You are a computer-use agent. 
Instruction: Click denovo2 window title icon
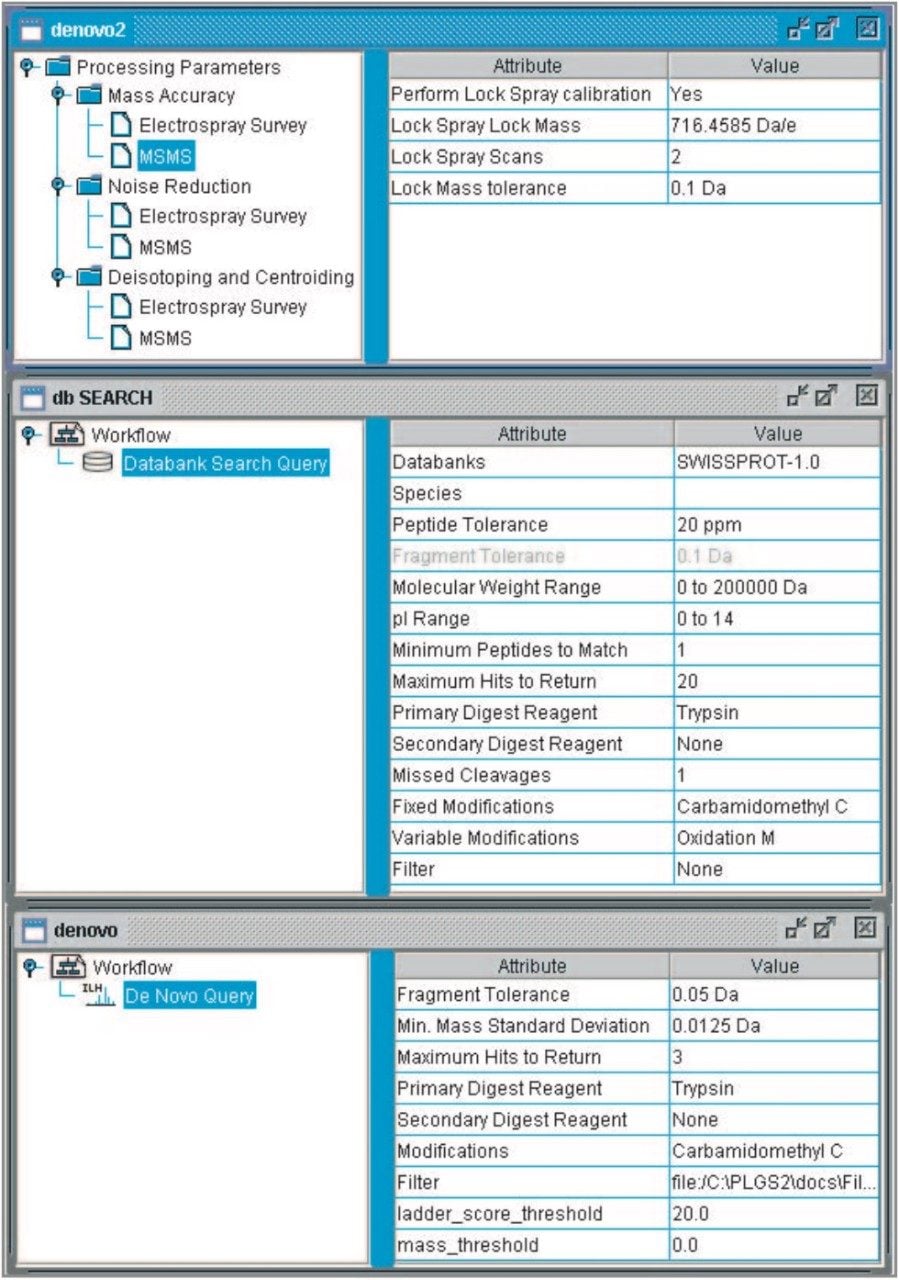pyautogui.click(x=33, y=29)
